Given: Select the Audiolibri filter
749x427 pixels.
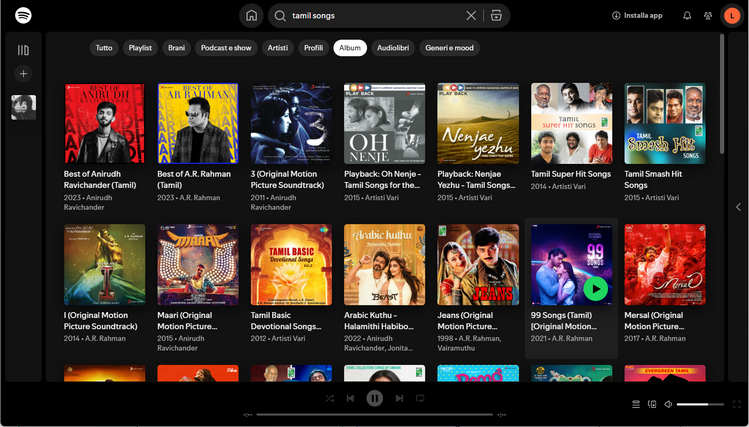Looking at the screenshot, I should pos(393,48).
